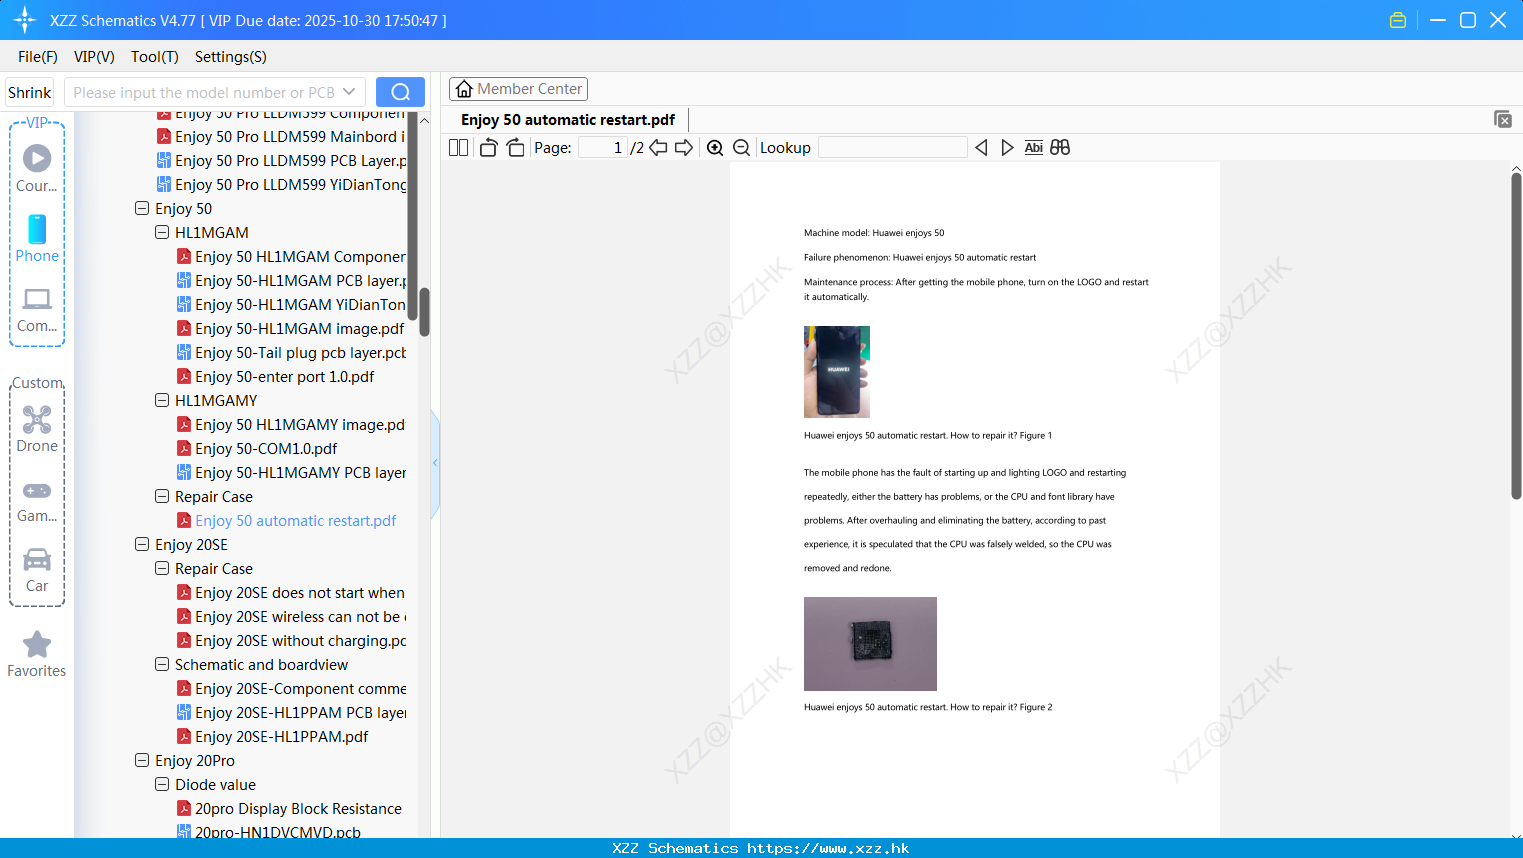The width and height of the screenshot is (1523, 858).
Task: Rotate the PDF clockwise
Action: pos(515,147)
